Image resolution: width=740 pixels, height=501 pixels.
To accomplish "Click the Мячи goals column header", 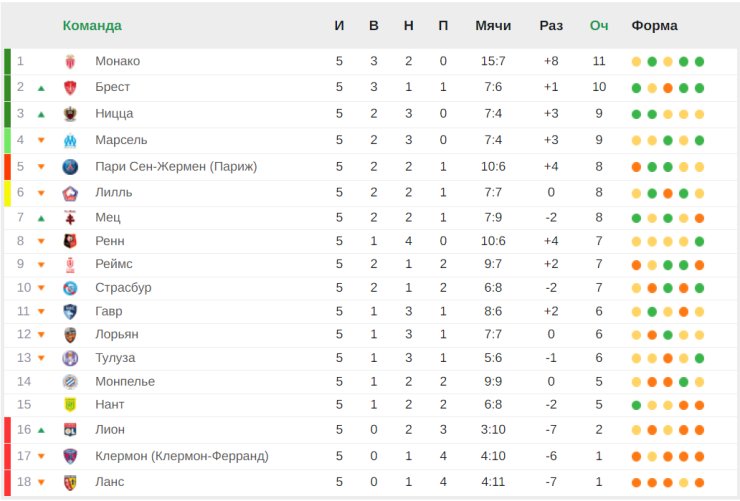I will [493, 25].
